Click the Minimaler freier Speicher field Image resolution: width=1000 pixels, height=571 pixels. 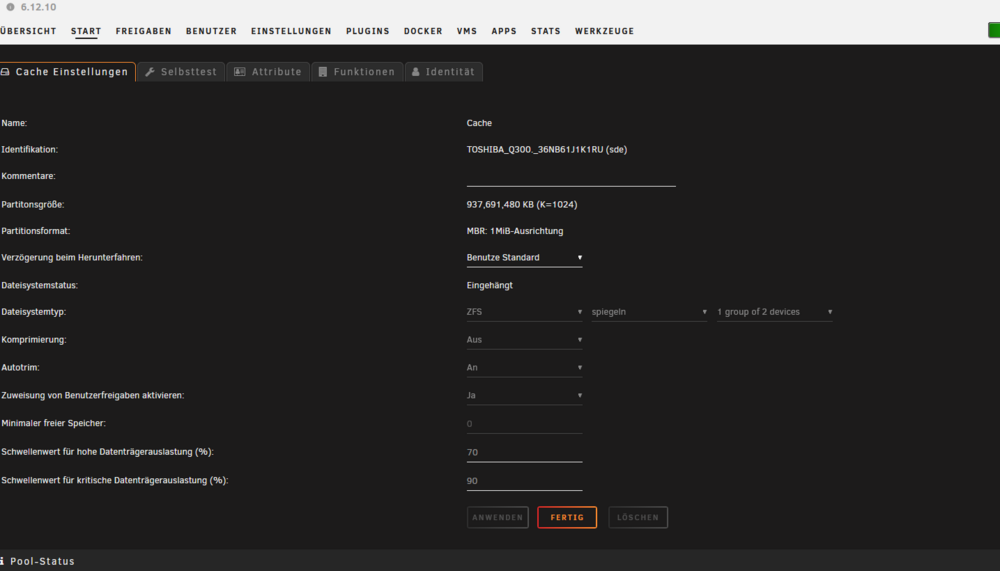524,424
